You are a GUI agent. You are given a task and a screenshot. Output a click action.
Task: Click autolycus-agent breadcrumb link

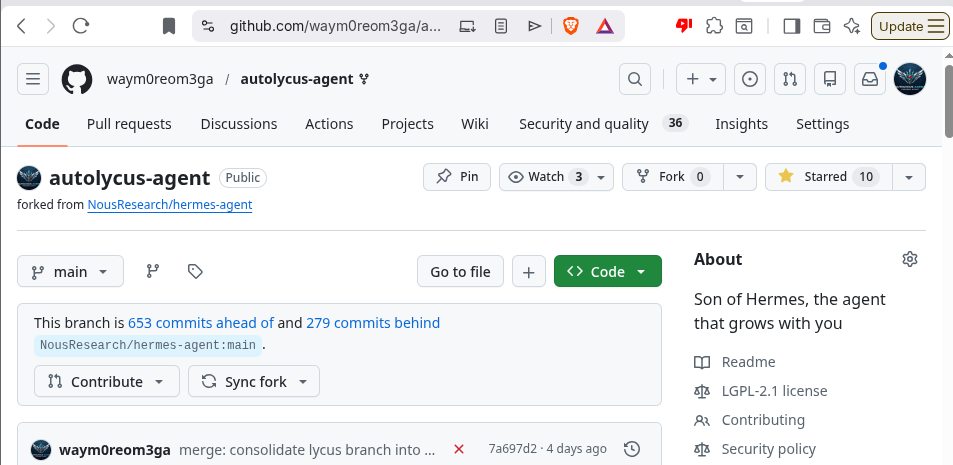click(x=297, y=79)
